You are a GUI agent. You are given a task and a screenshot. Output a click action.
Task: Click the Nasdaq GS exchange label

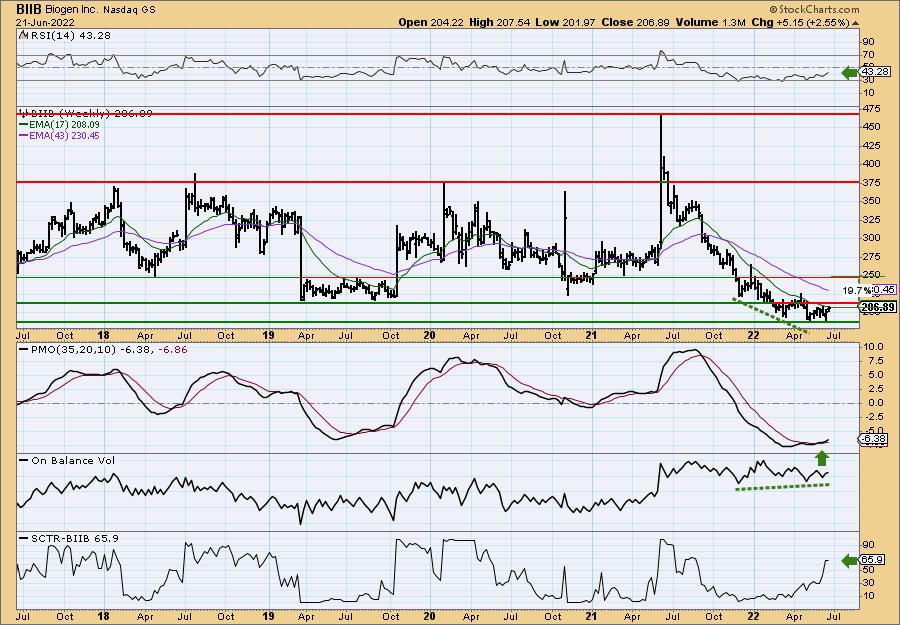tap(129, 10)
